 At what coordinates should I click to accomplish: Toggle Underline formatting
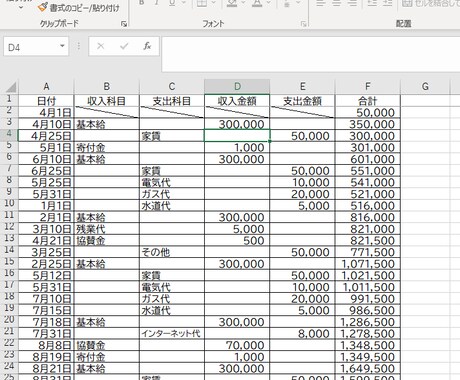click(172, 3)
